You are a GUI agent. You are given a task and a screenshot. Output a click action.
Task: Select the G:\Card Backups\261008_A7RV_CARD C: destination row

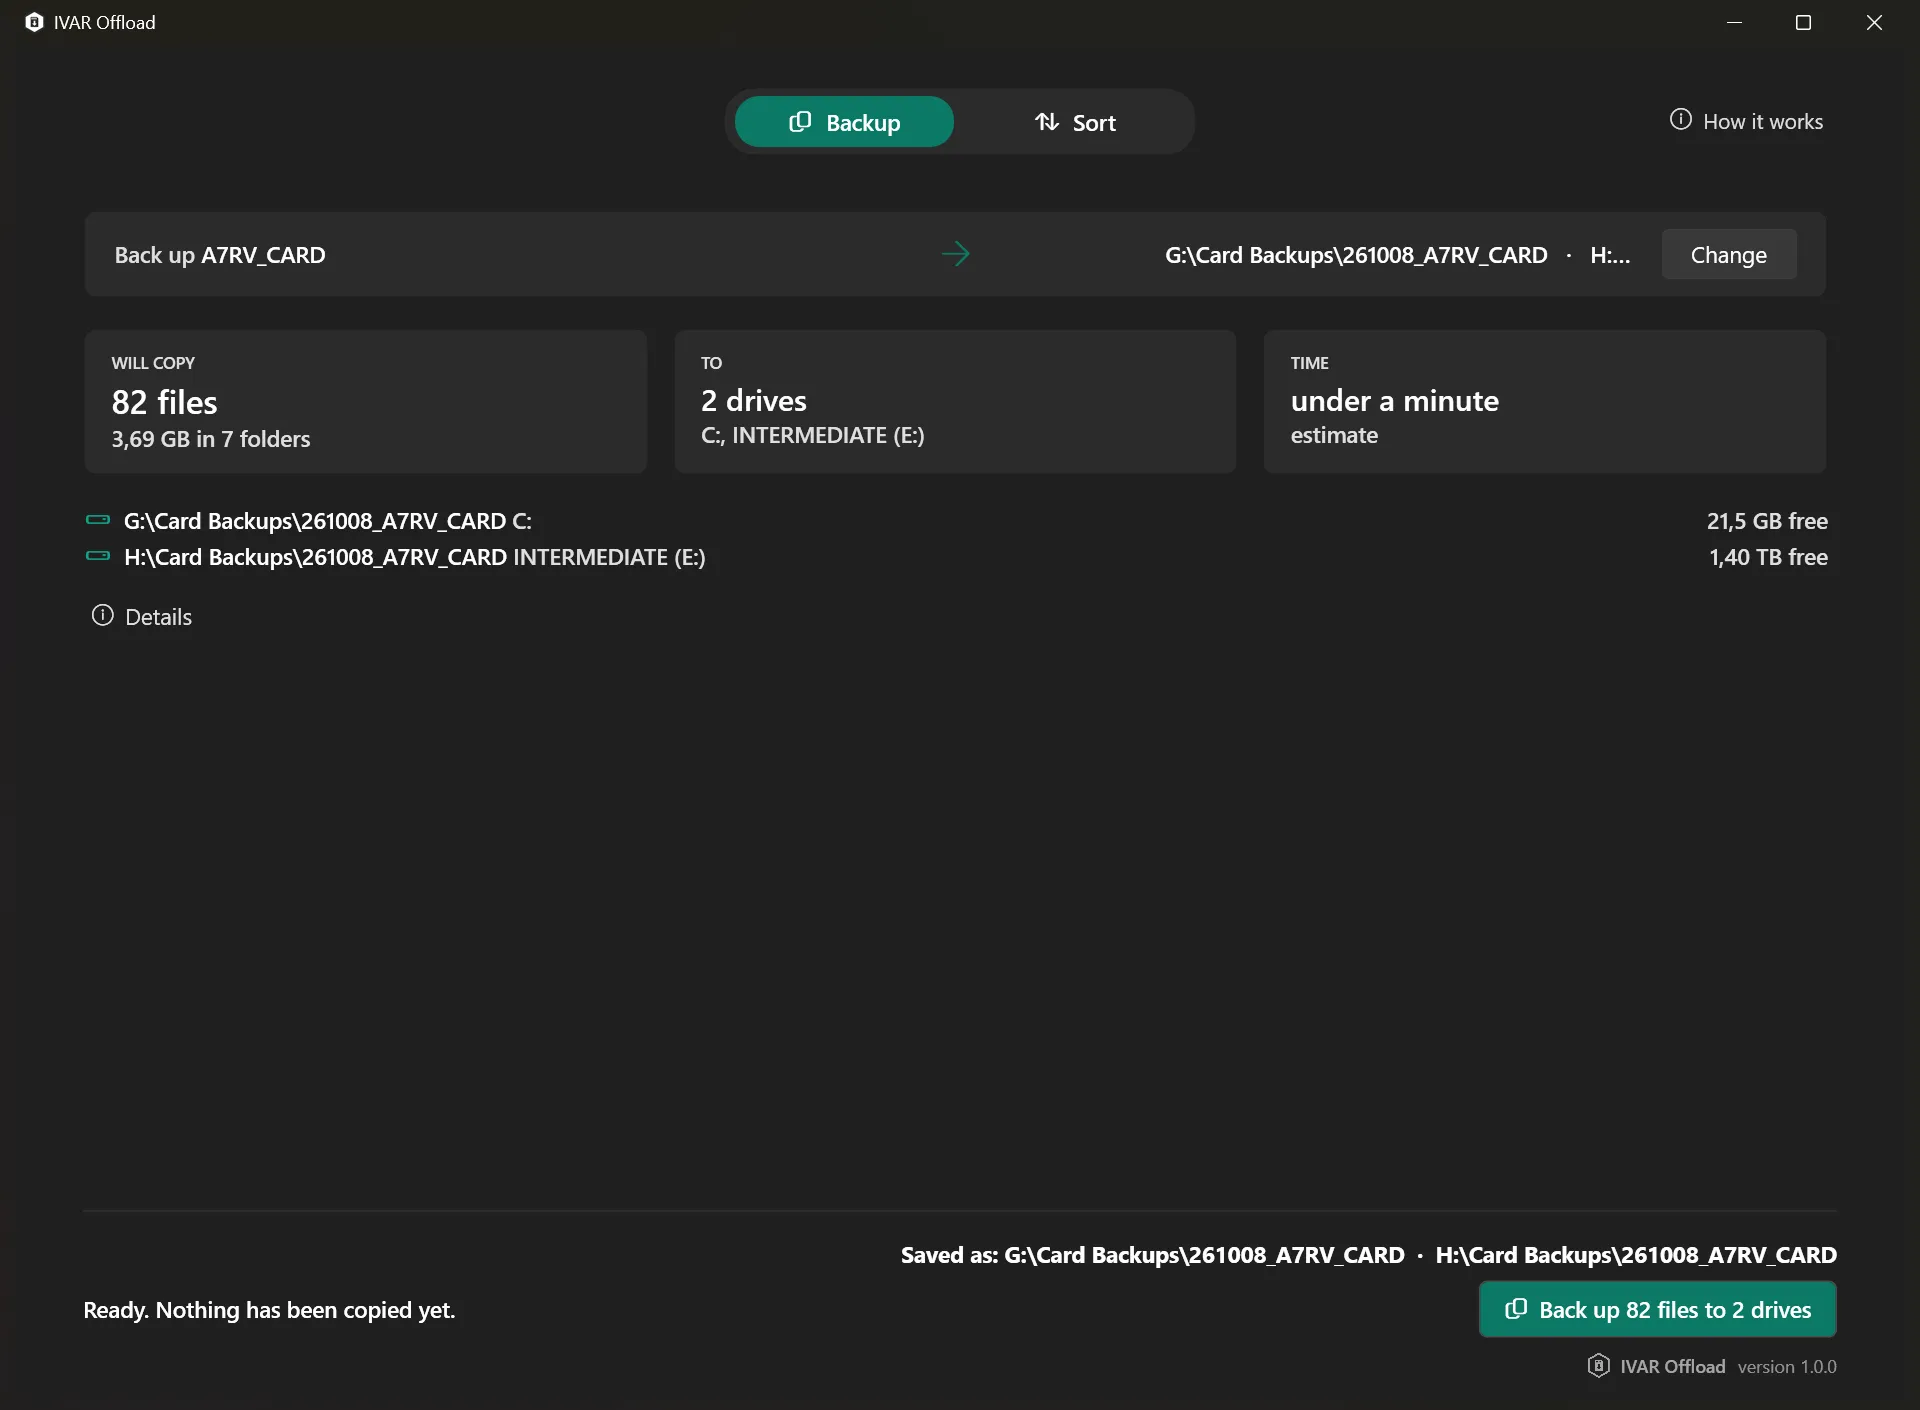[x=957, y=521]
